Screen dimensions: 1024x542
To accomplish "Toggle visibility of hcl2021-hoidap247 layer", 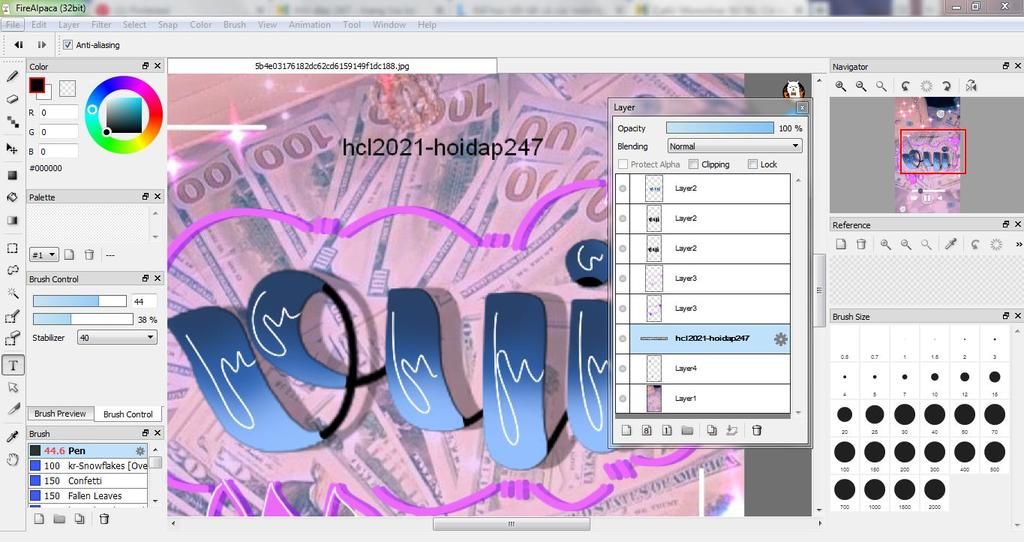I will coord(623,339).
